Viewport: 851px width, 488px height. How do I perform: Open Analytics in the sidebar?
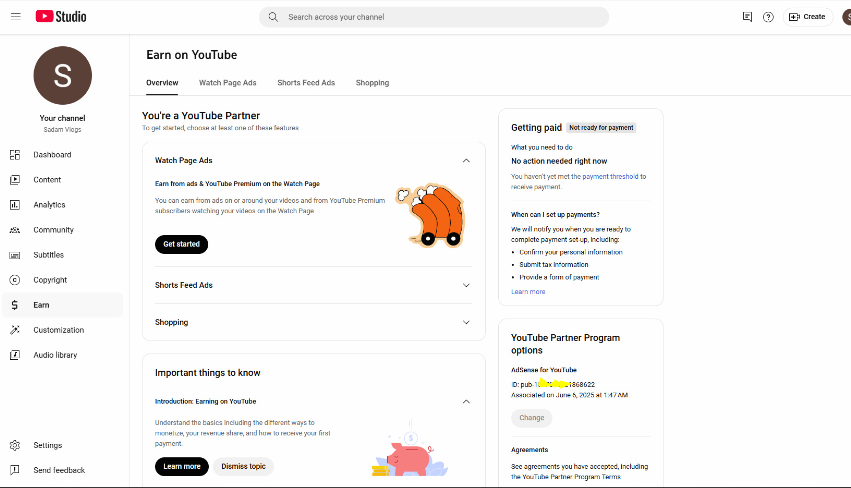62,205
